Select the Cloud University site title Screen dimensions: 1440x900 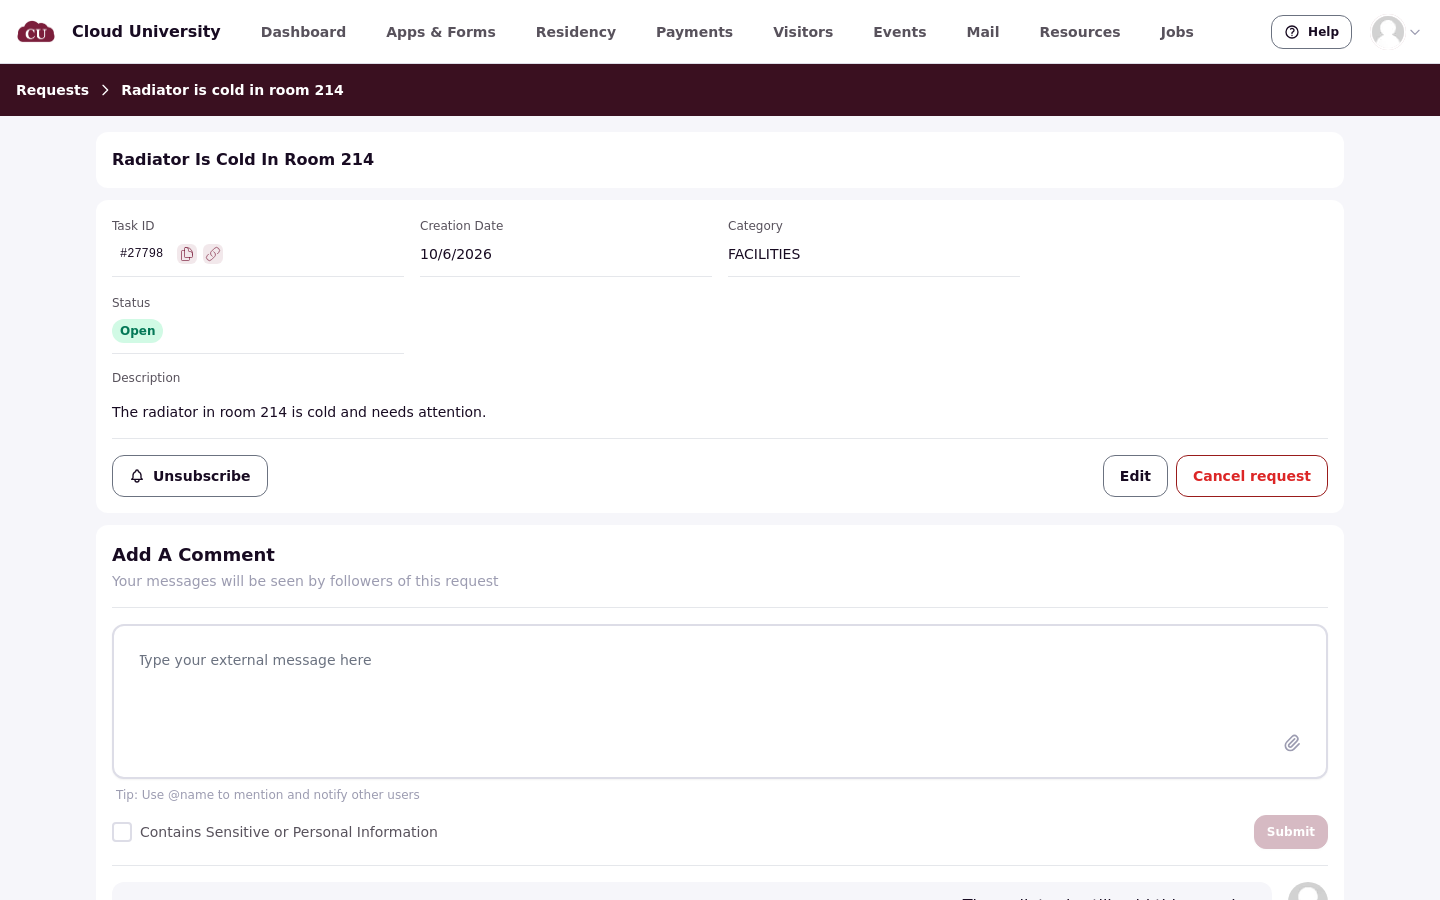(x=146, y=31)
